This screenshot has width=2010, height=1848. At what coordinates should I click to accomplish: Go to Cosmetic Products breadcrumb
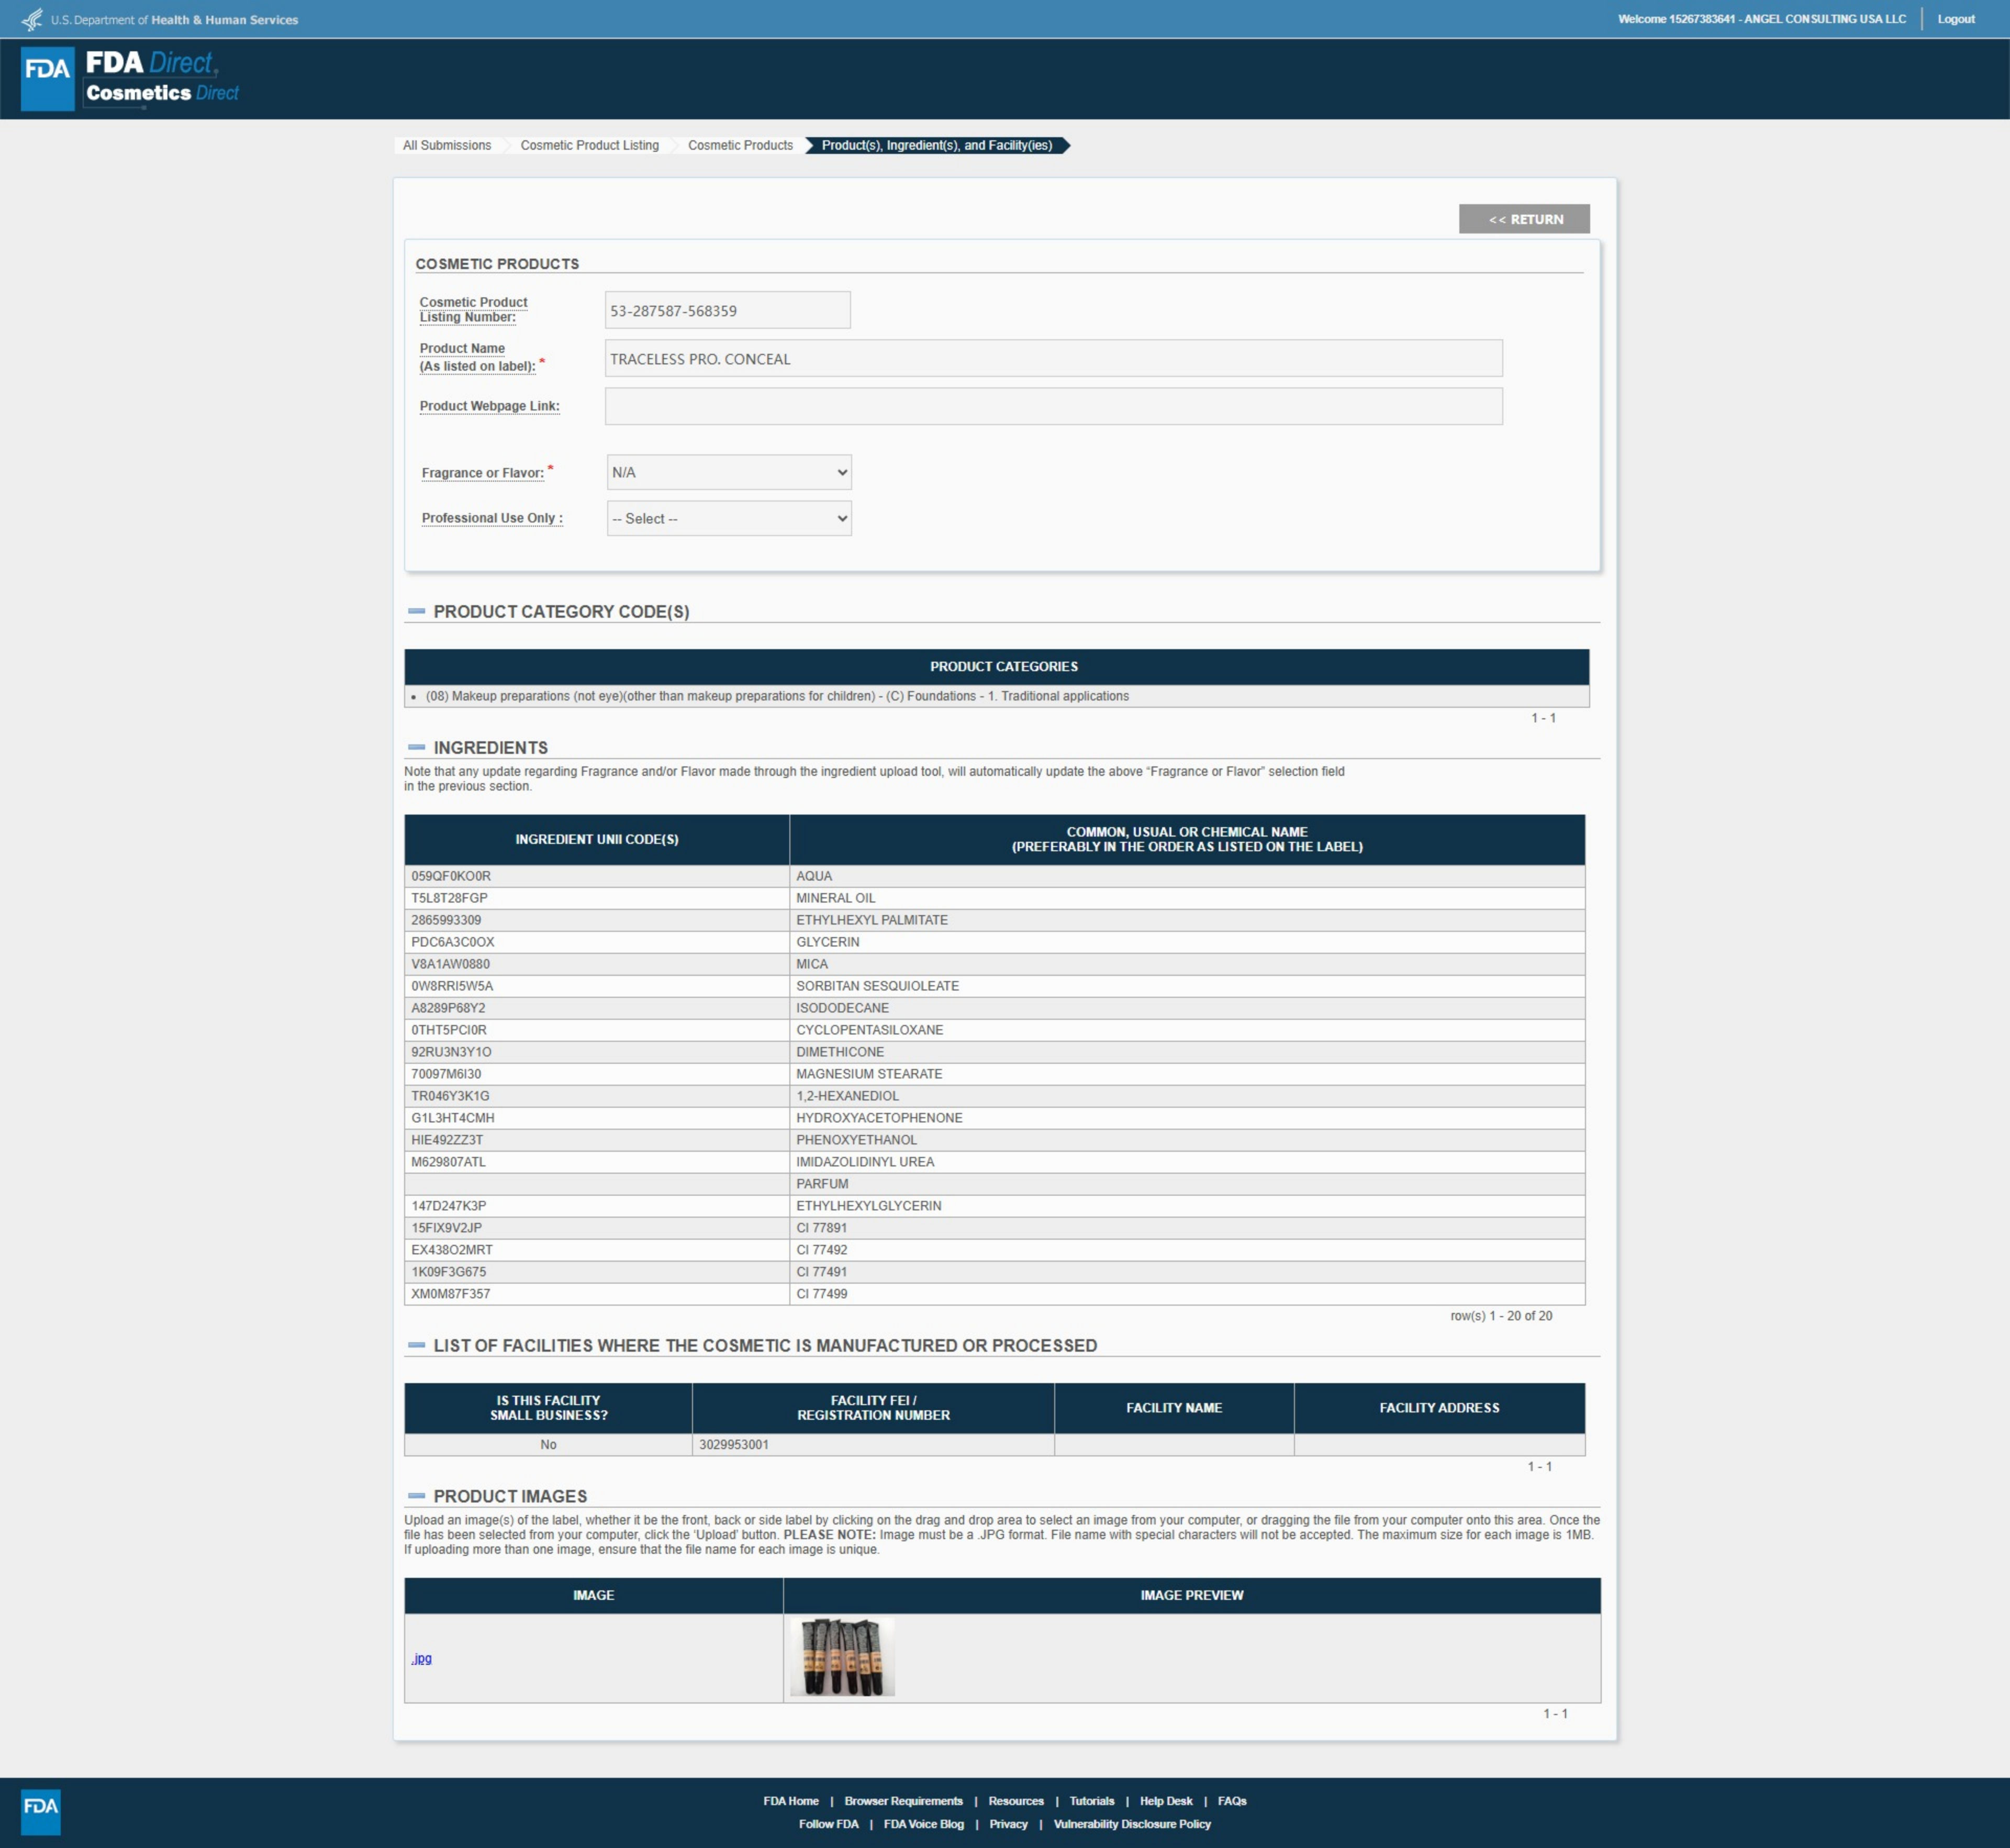click(x=740, y=145)
